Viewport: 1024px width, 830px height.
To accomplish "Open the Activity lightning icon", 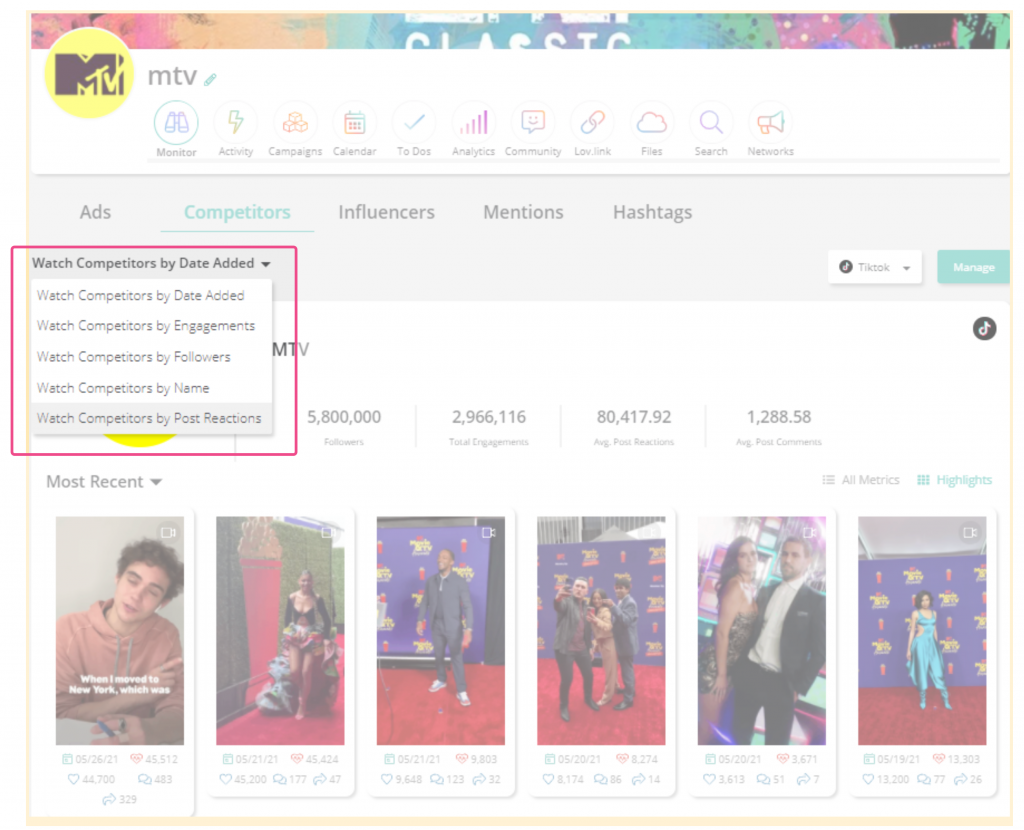I will tap(236, 123).
